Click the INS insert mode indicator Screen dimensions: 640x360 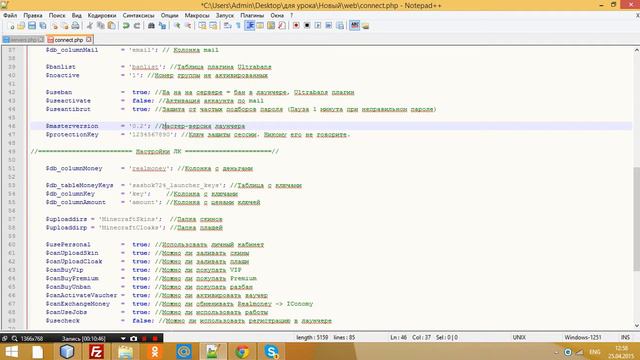tap(625, 338)
